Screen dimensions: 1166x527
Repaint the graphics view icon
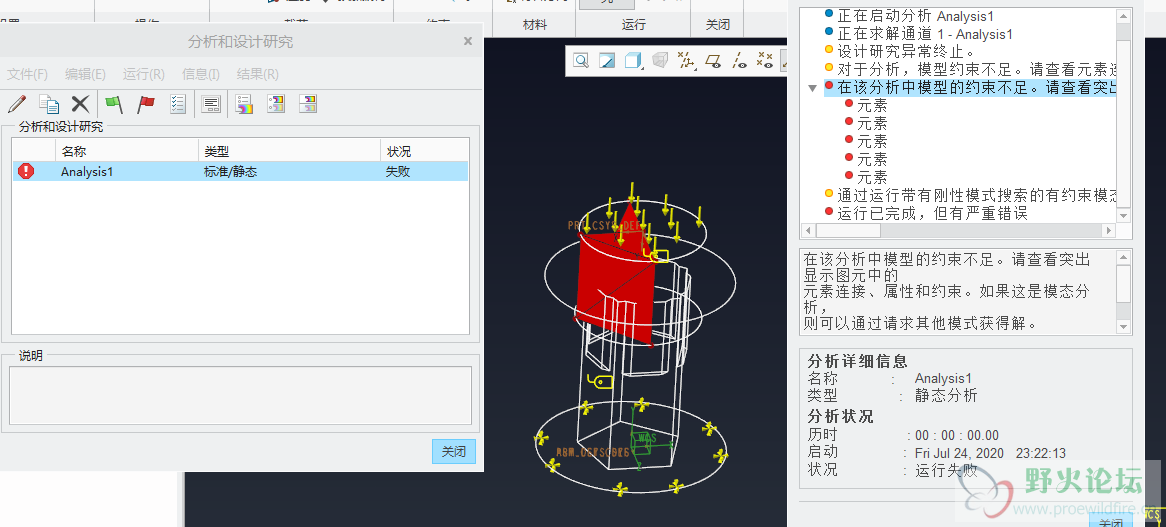pyautogui.click(x=607, y=61)
